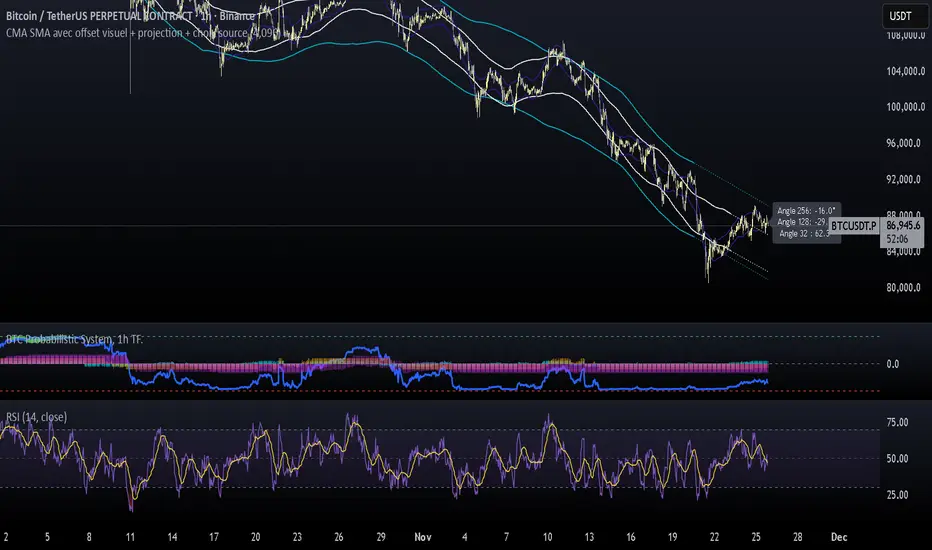Click date 11 on the time axis

click(130, 536)
